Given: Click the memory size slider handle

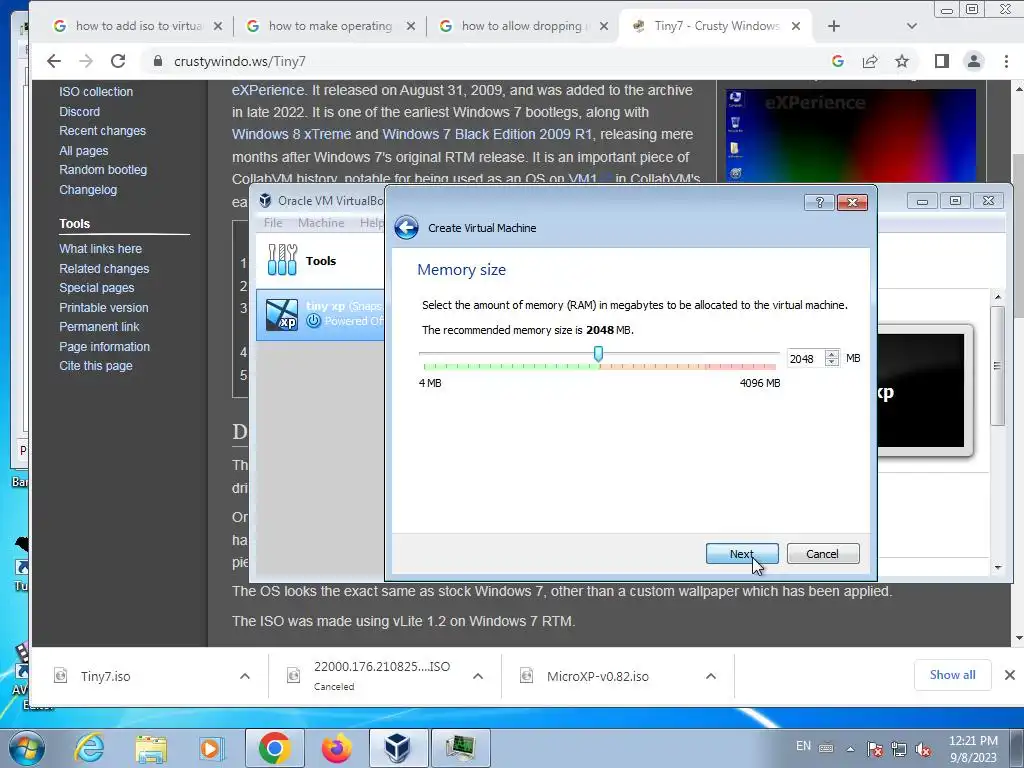Looking at the screenshot, I should [x=598, y=354].
